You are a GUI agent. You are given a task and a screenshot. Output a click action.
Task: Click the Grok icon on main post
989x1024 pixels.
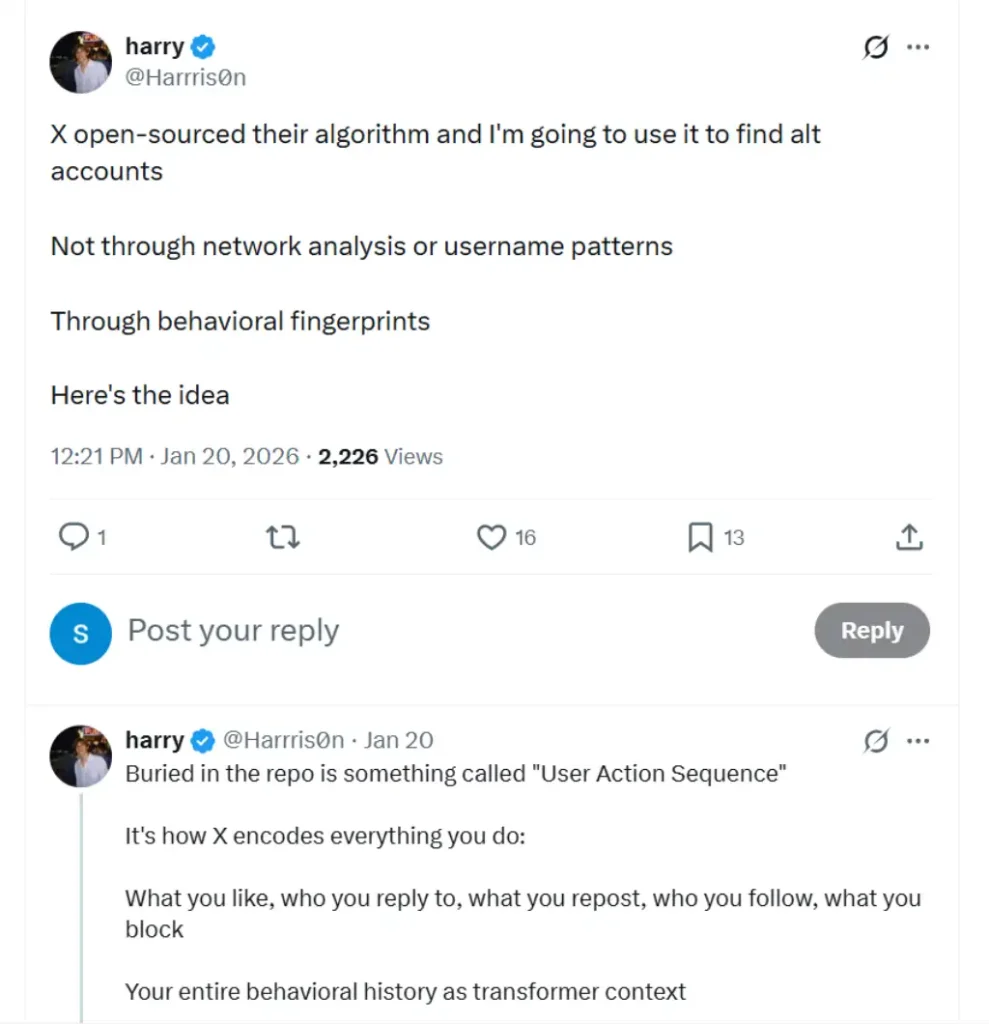pyautogui.click(x=876, y=47)
